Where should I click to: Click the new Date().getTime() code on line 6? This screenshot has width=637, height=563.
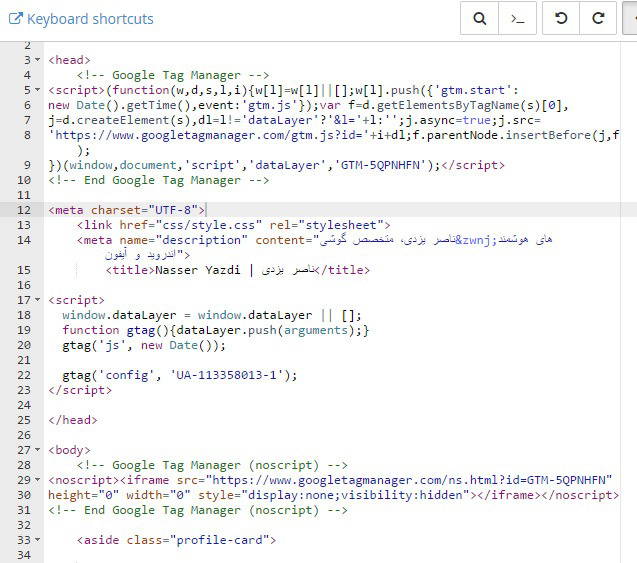click(x=119, y=105)
